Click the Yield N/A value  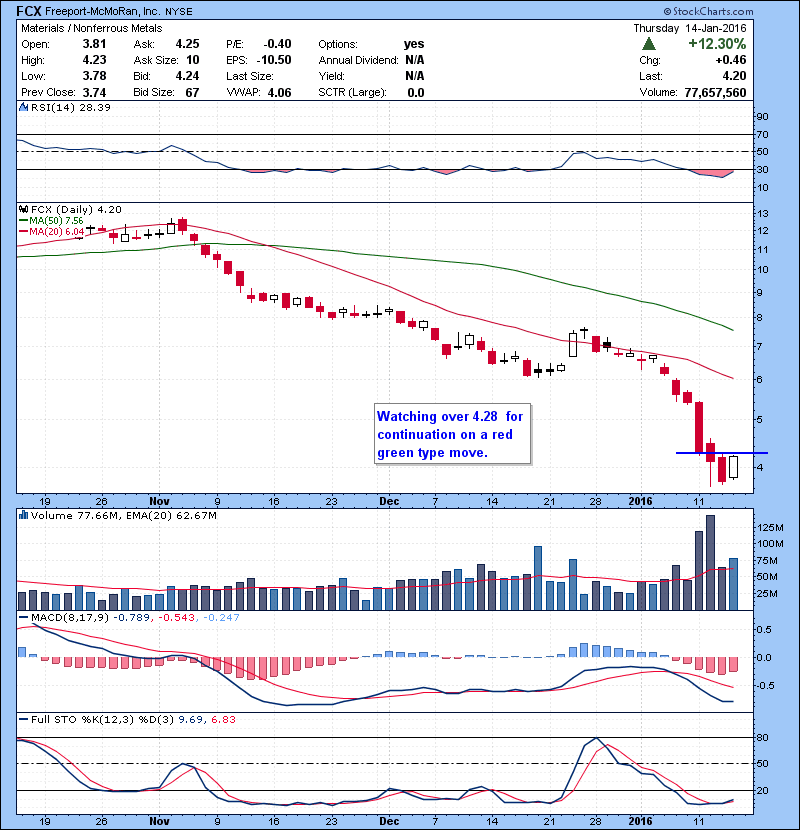click(x=415, y=76)
